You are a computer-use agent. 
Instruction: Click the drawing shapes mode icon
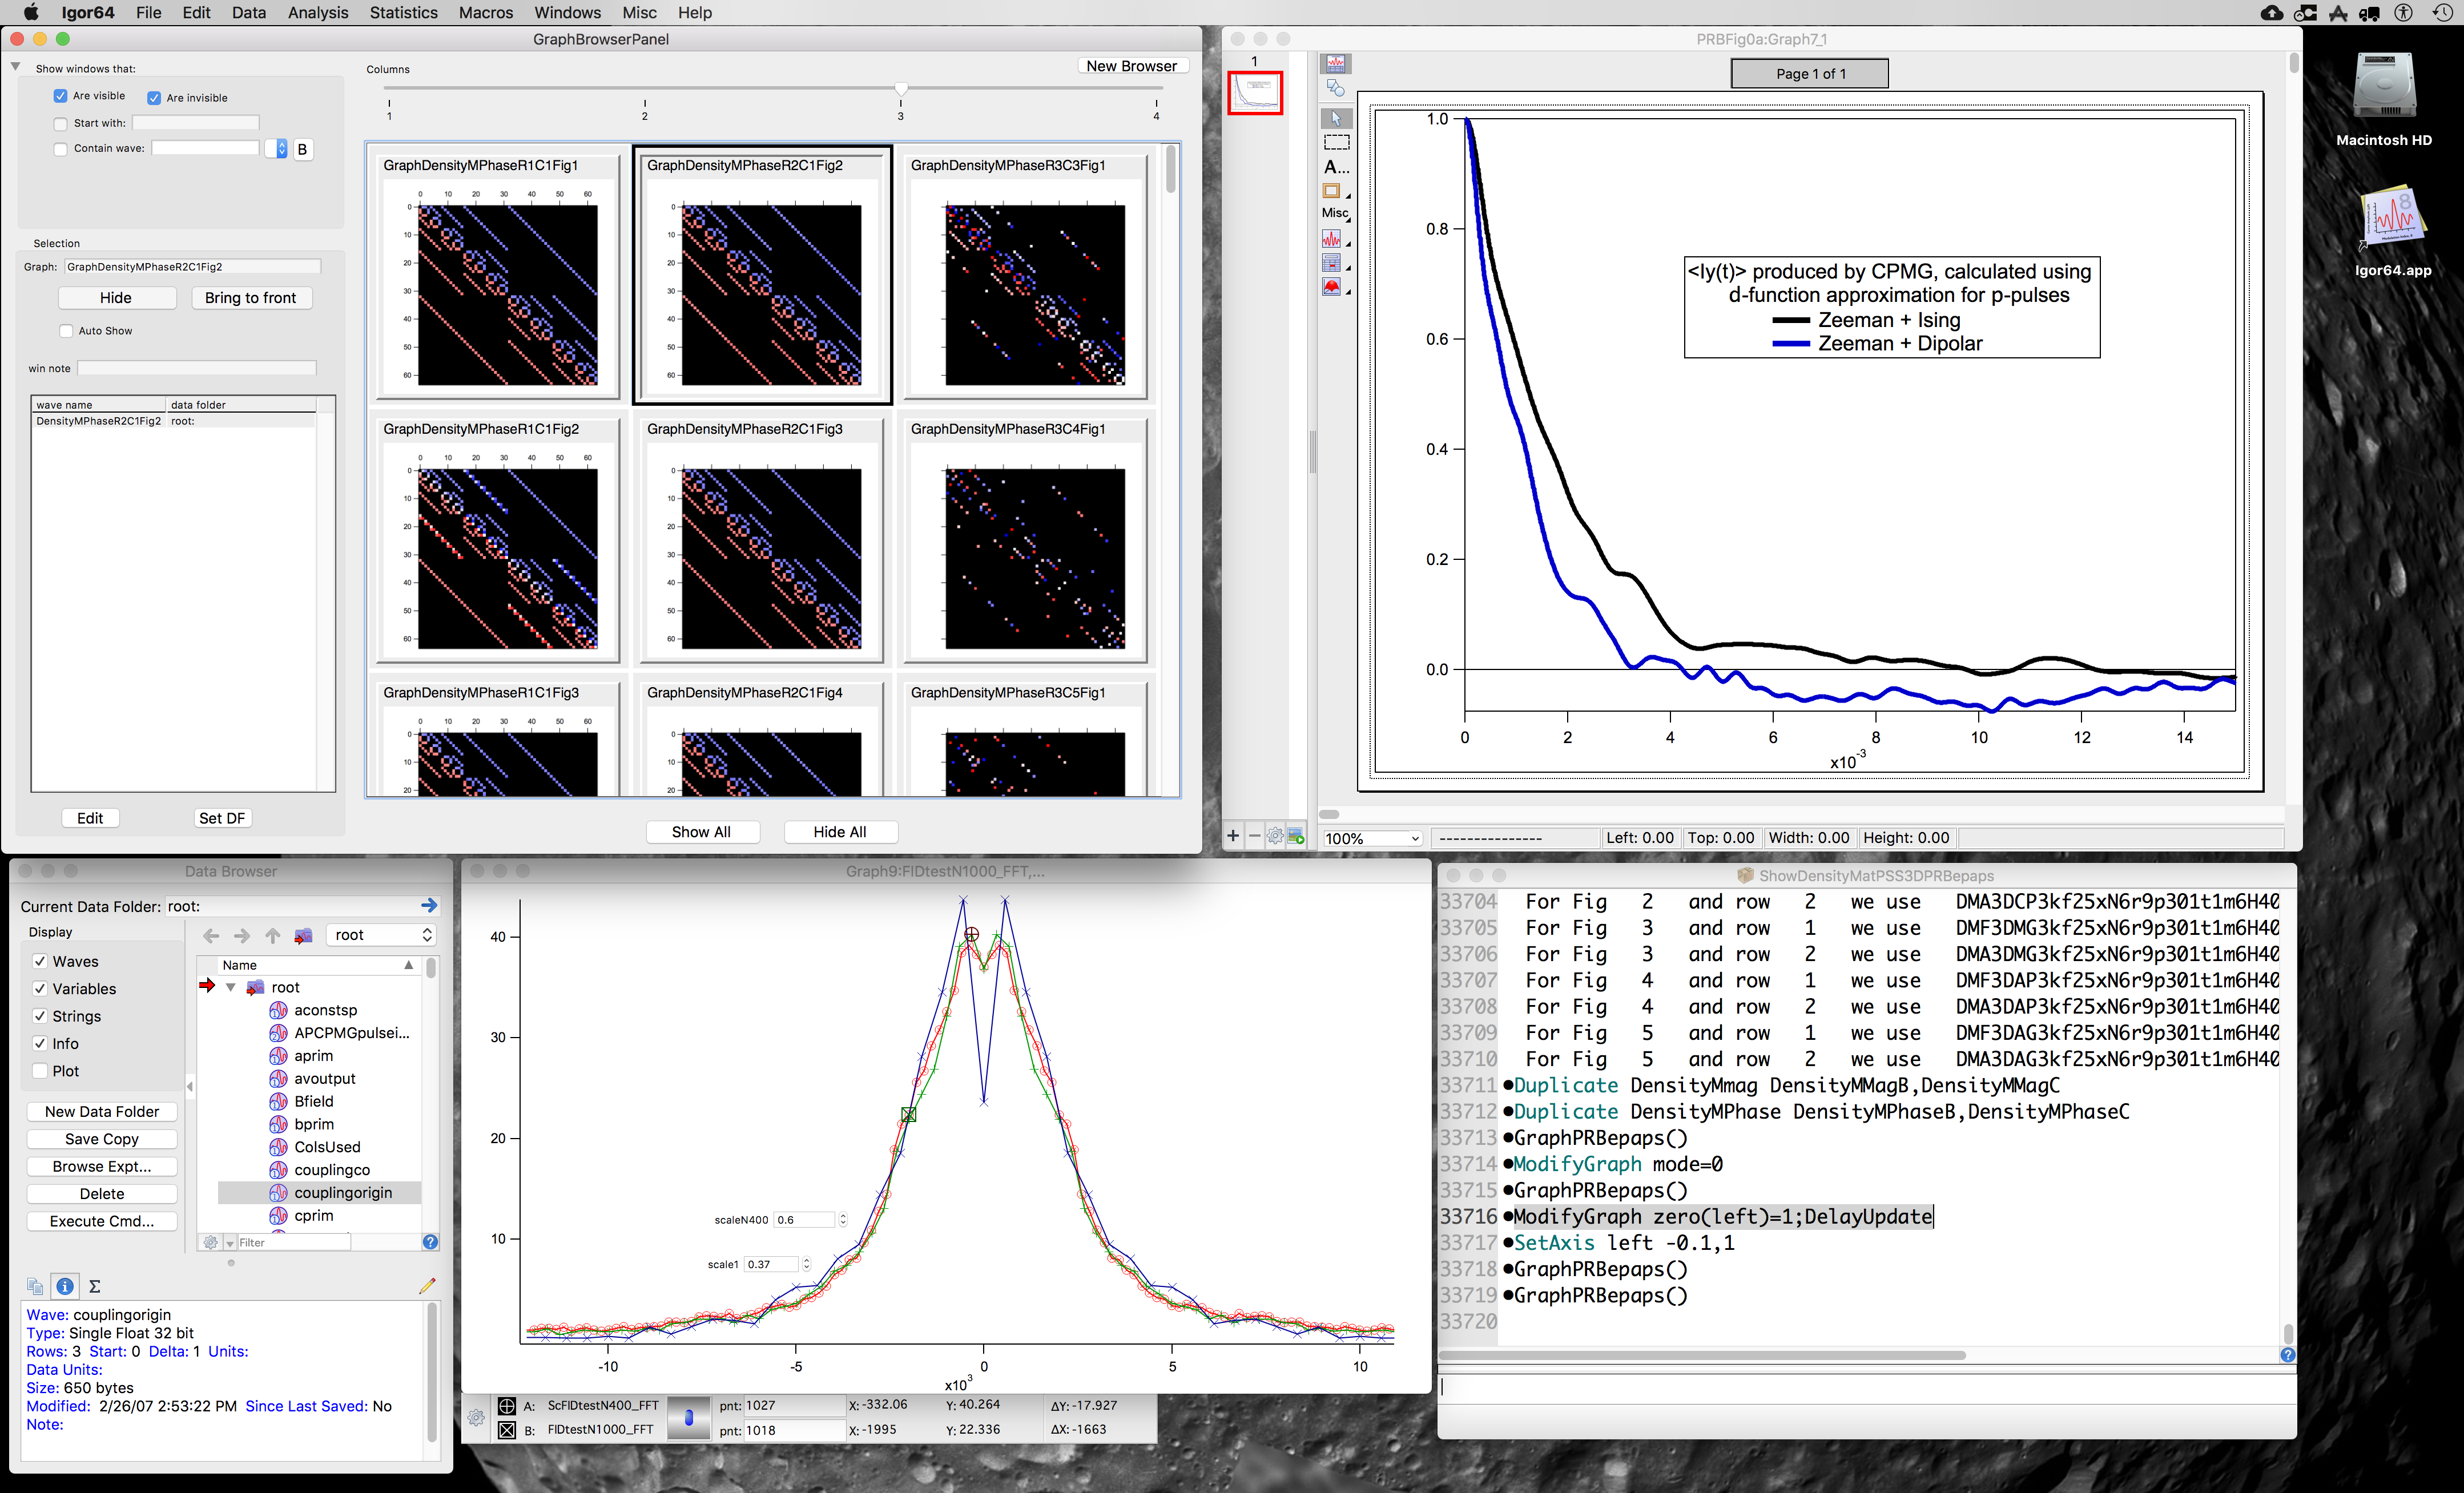tap(1335, 88)
